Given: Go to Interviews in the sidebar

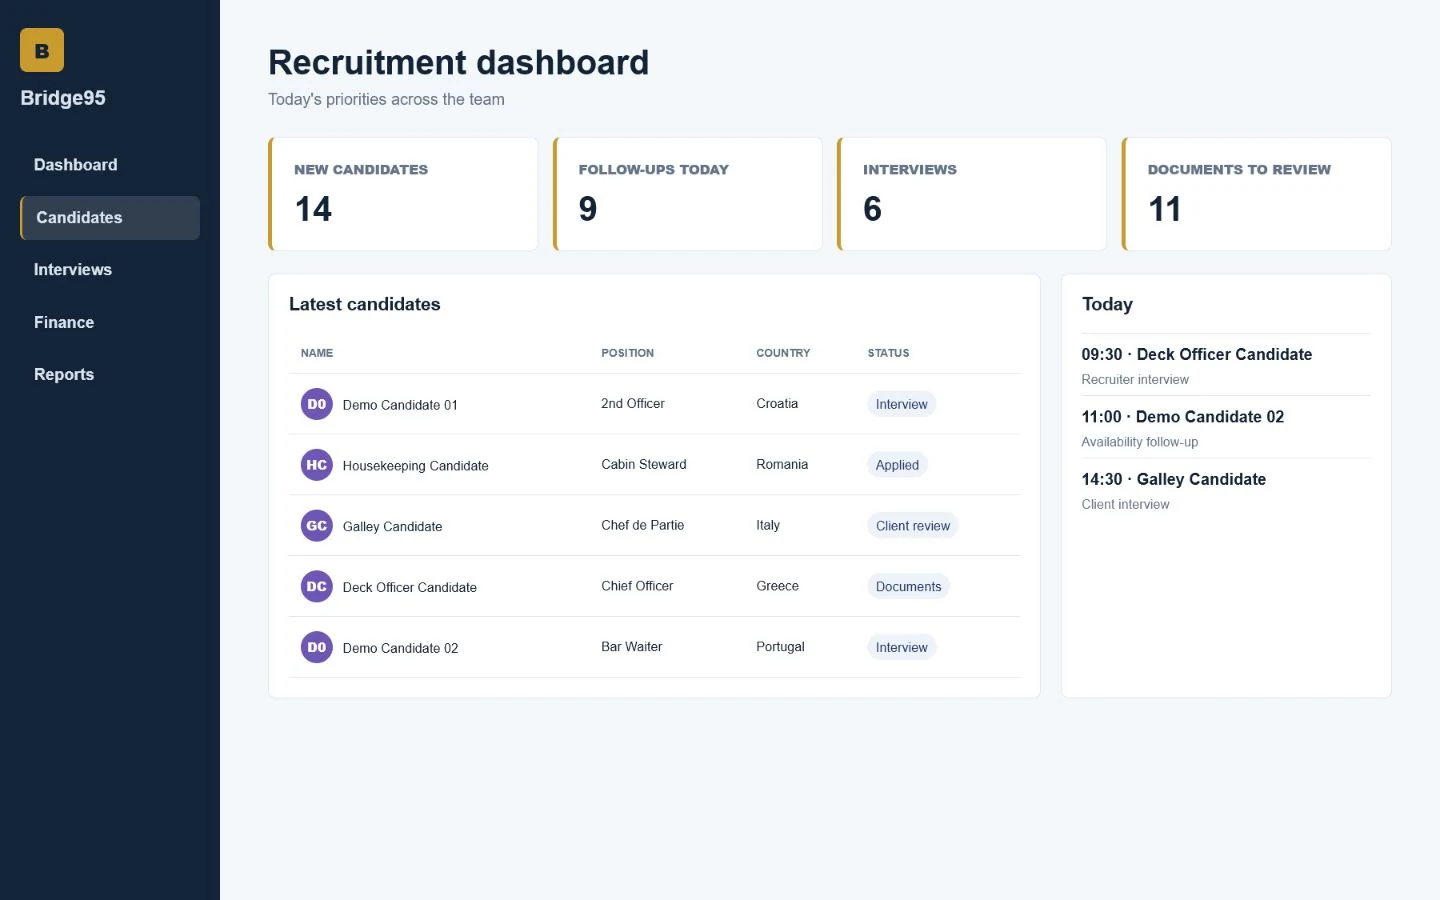Looking at the screenshot, I should click(110, 270).
